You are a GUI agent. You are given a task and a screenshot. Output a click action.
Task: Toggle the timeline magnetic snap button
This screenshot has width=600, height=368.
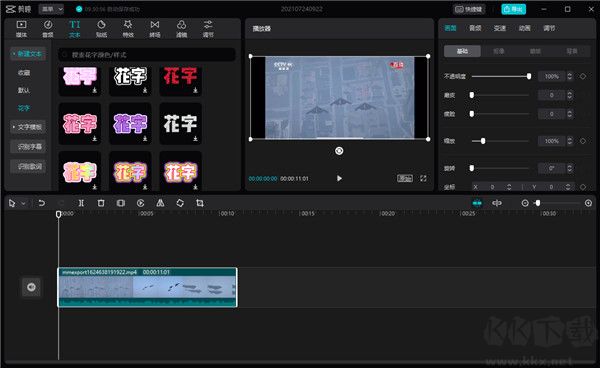tap(477, 203)
